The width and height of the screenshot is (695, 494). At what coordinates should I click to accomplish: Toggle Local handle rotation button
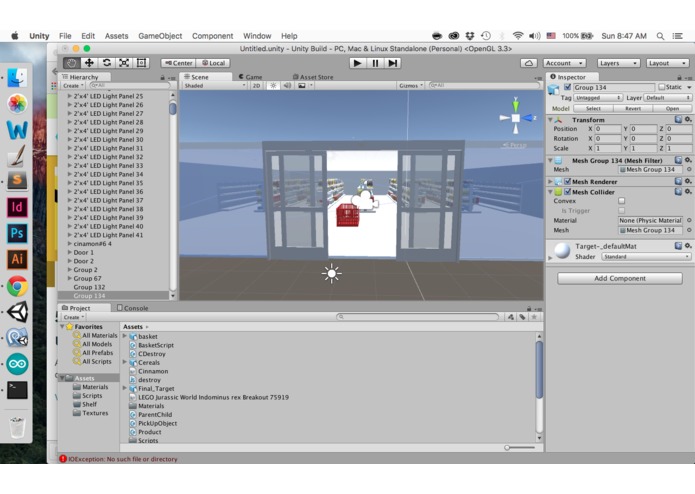pos(213,63)
